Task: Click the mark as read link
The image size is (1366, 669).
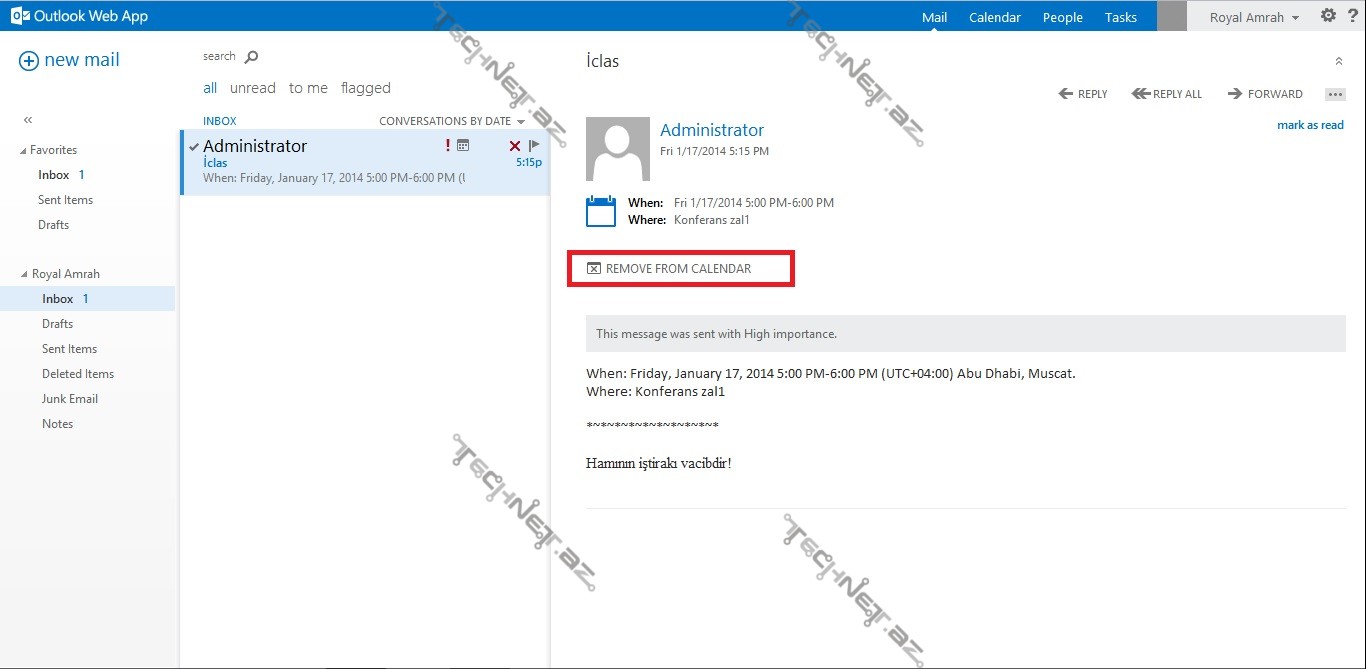Action: [1310, 125]
